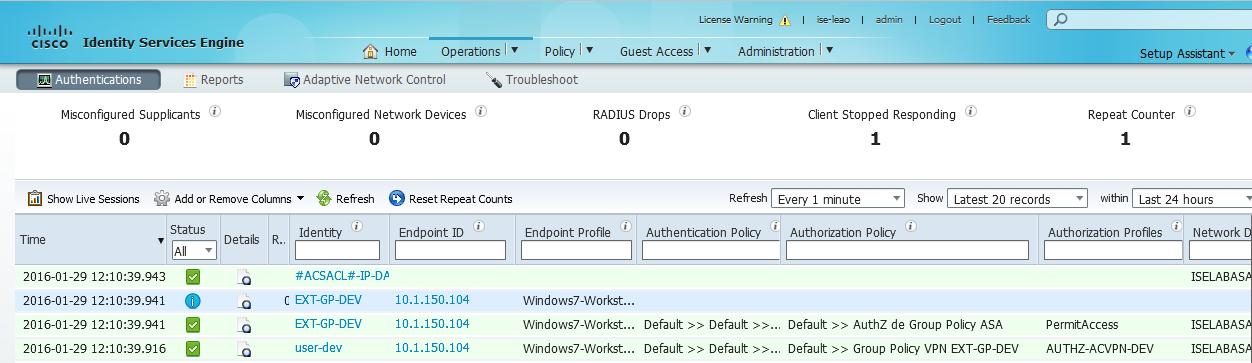The image size is (1252, 363).
Task: Click info icon in Identity column header
Action: (357, 226)
